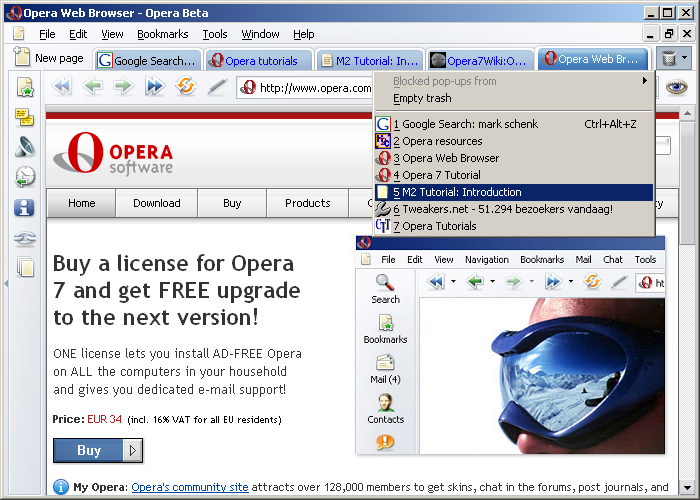The width and height of the screenshot is (700, 500).
Task: Collapse the side panel using left edge arrow
Action: pyautogui.click(x=5, y=282)
